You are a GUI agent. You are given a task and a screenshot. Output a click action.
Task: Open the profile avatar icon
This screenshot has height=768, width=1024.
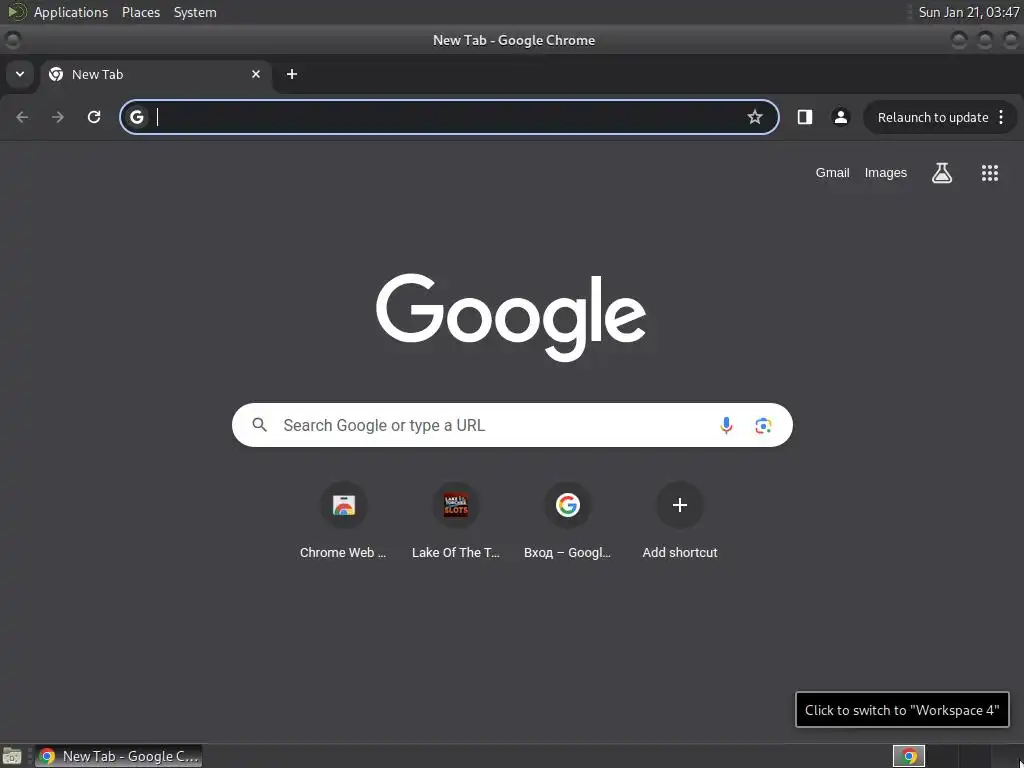(840, 117)
